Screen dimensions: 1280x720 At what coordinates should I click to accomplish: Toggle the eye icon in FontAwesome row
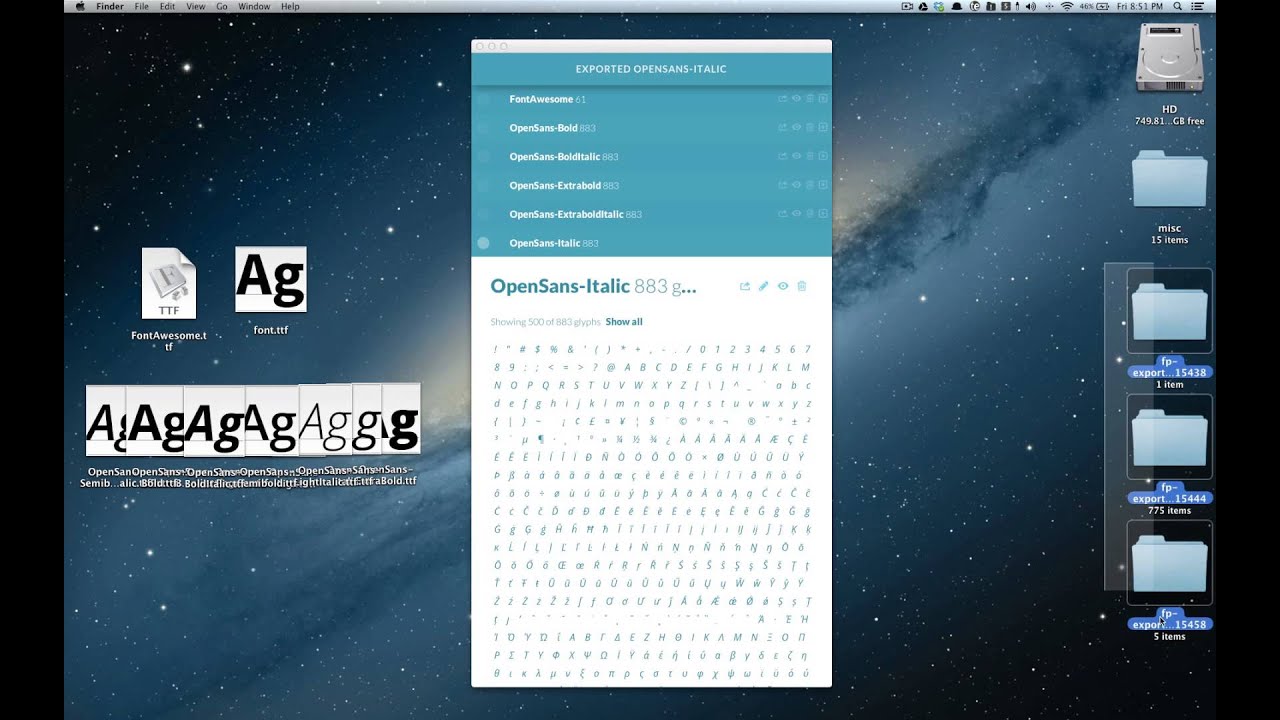pos(797,99)
